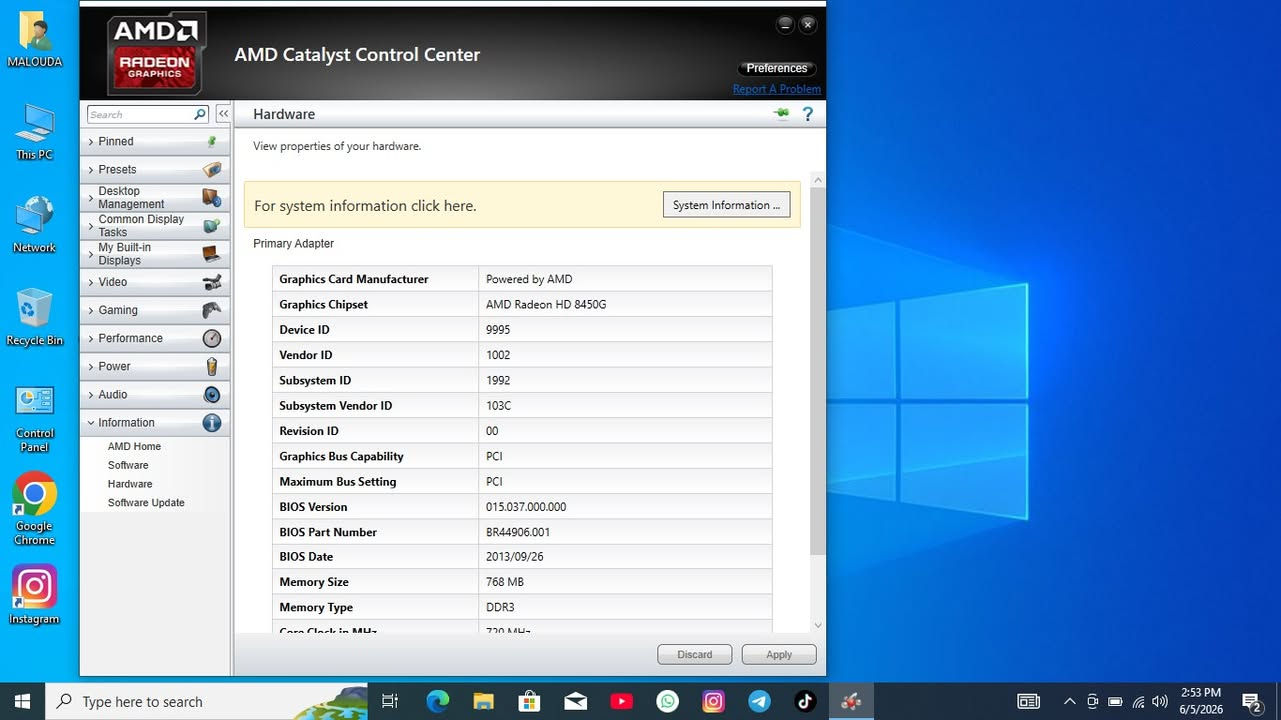The height and width of the screenshot is (720, 1281).
Task: Click the My Built-in Displays laptop icon
Action: pos(211,254)
